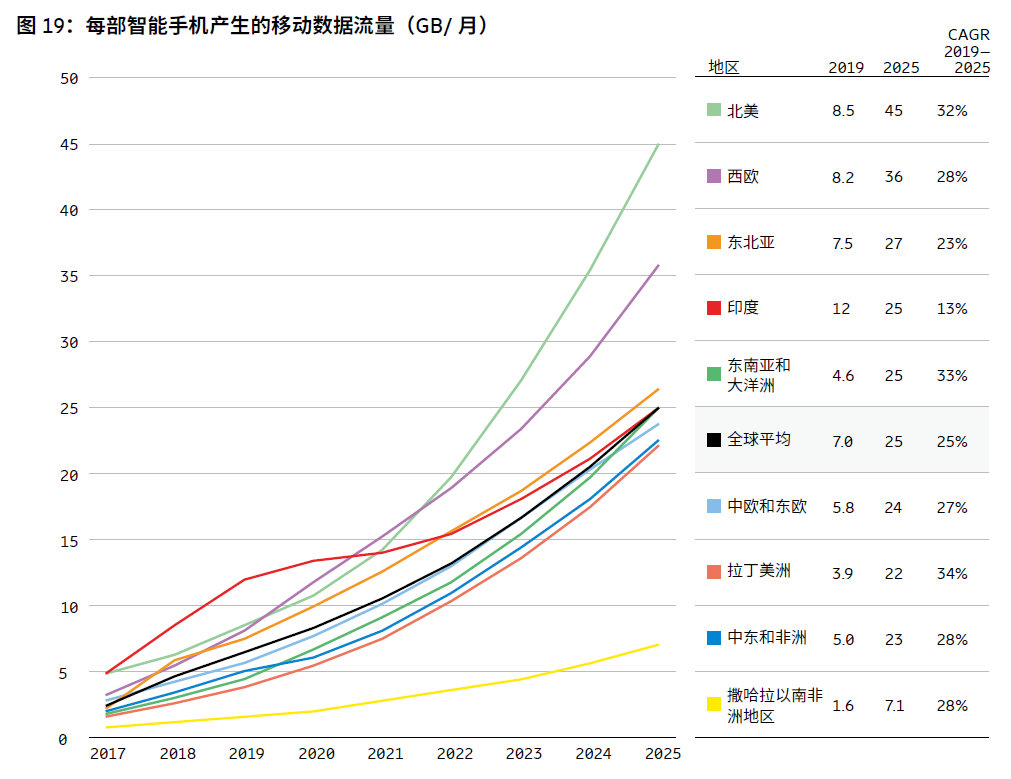Click the light green 北美 legend swatch

[714, 110]
